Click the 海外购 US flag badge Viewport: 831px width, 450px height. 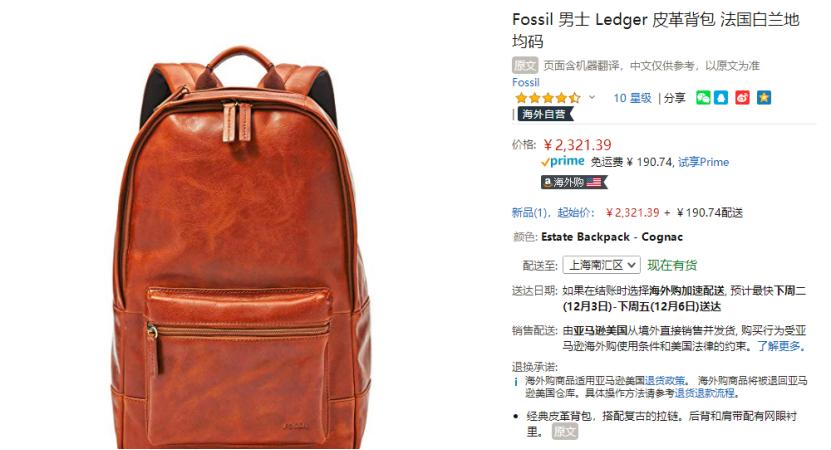click(574, 182)
